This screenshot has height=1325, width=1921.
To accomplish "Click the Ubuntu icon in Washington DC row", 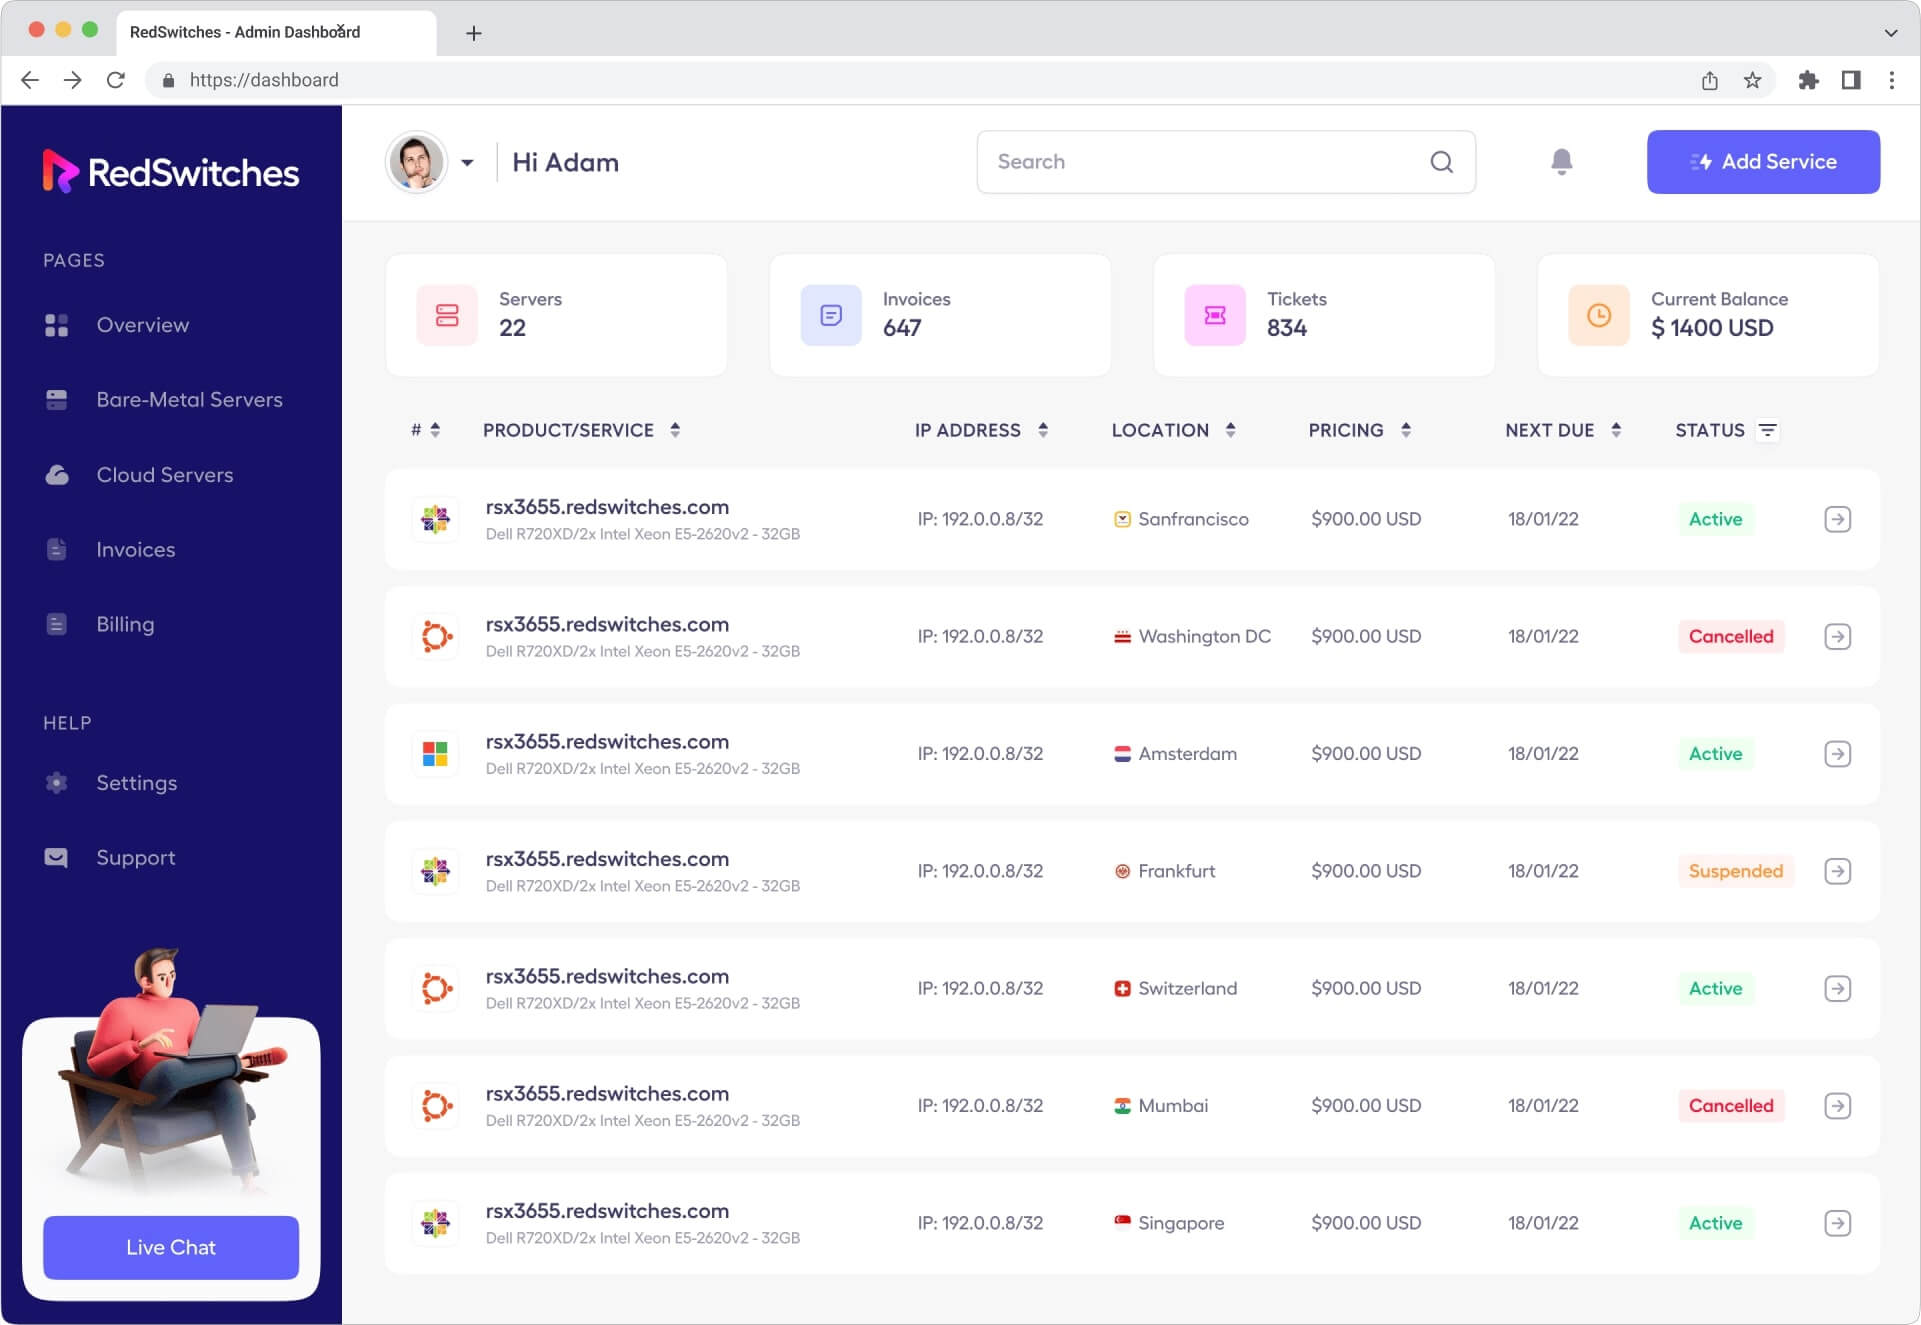I will [435, 637].
